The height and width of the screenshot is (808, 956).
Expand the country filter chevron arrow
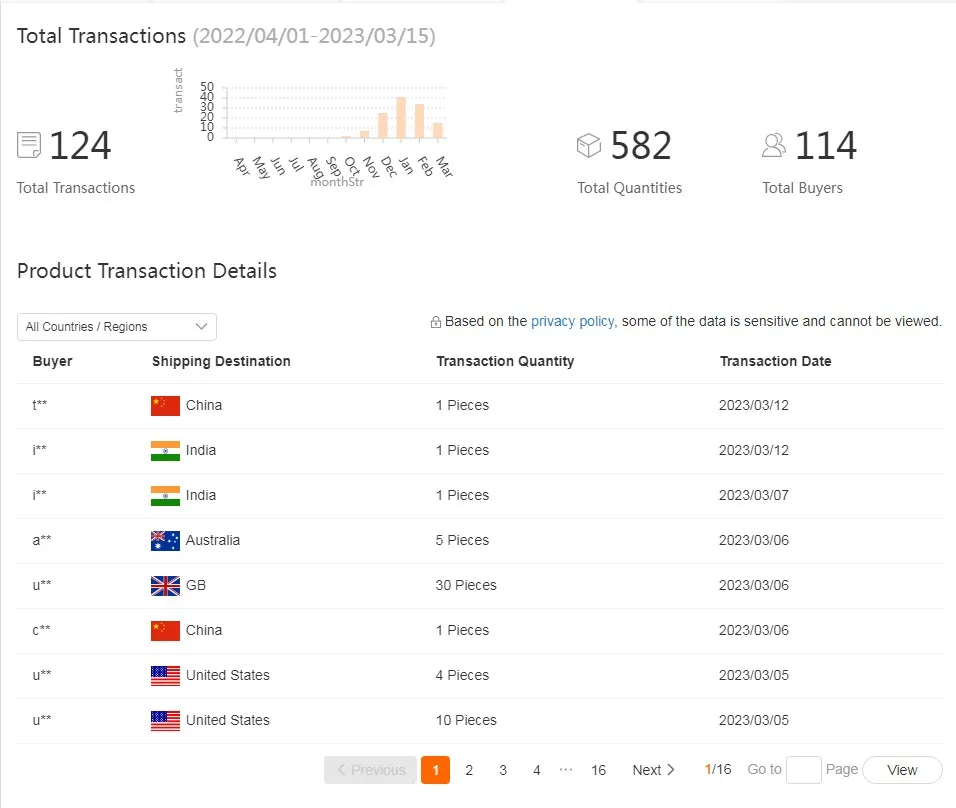pos(201,326)
